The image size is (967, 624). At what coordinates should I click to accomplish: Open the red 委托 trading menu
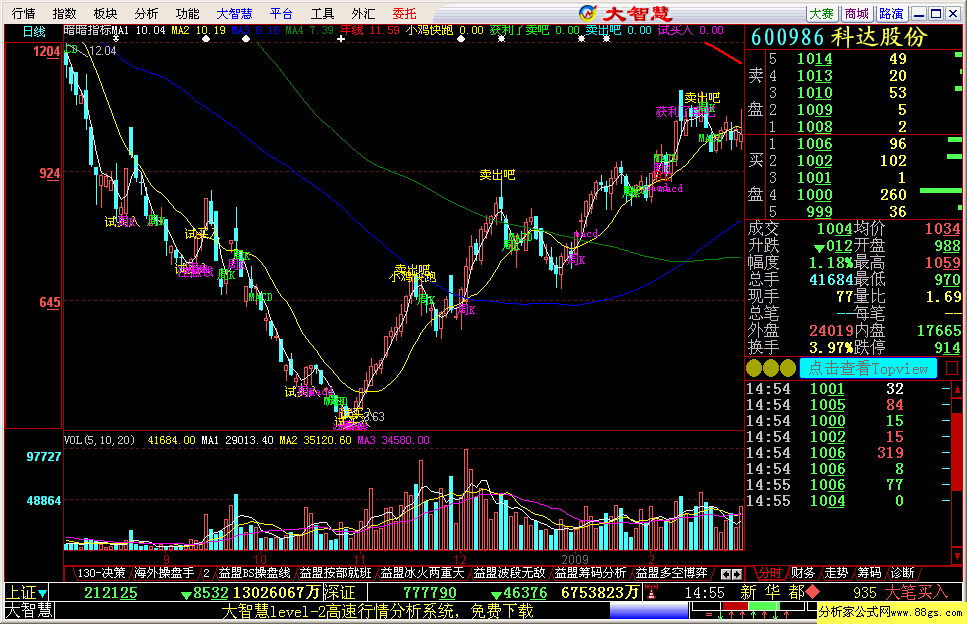pos(405,14)
